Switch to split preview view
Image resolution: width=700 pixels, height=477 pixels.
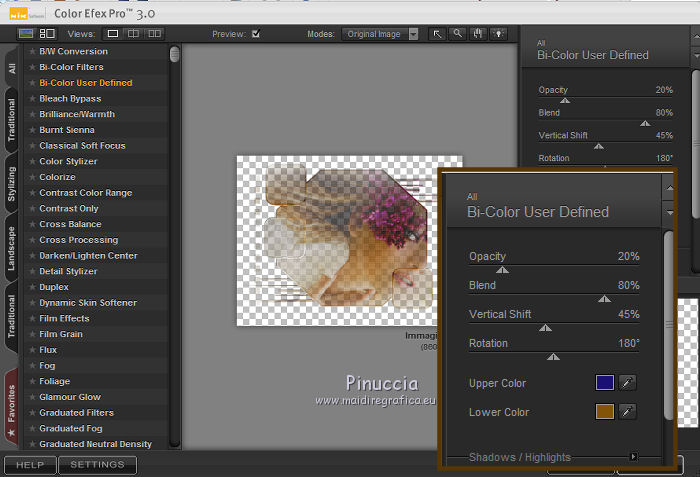pos(133,34)
